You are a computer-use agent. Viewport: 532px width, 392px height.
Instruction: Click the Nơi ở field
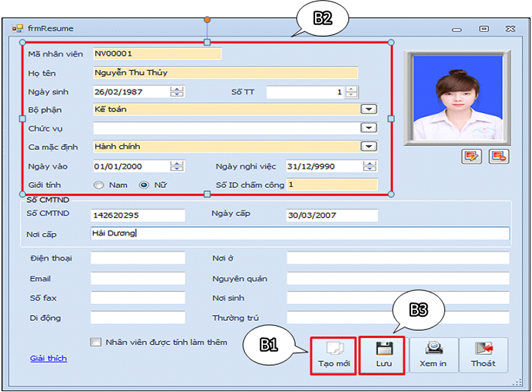(x=398, y=258)
